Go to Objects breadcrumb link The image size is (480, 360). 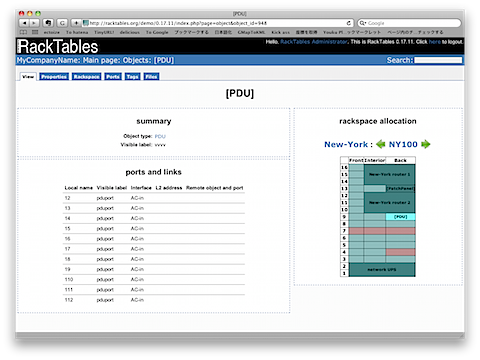pyautogui.click(x=137, y=60)
